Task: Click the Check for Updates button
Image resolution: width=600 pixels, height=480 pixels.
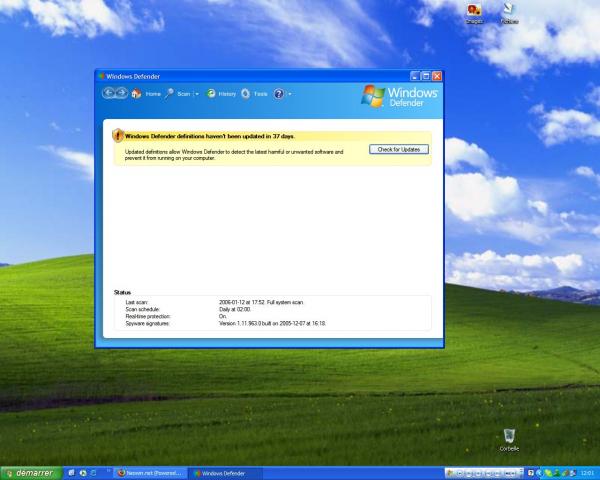Action: [399, 149]
